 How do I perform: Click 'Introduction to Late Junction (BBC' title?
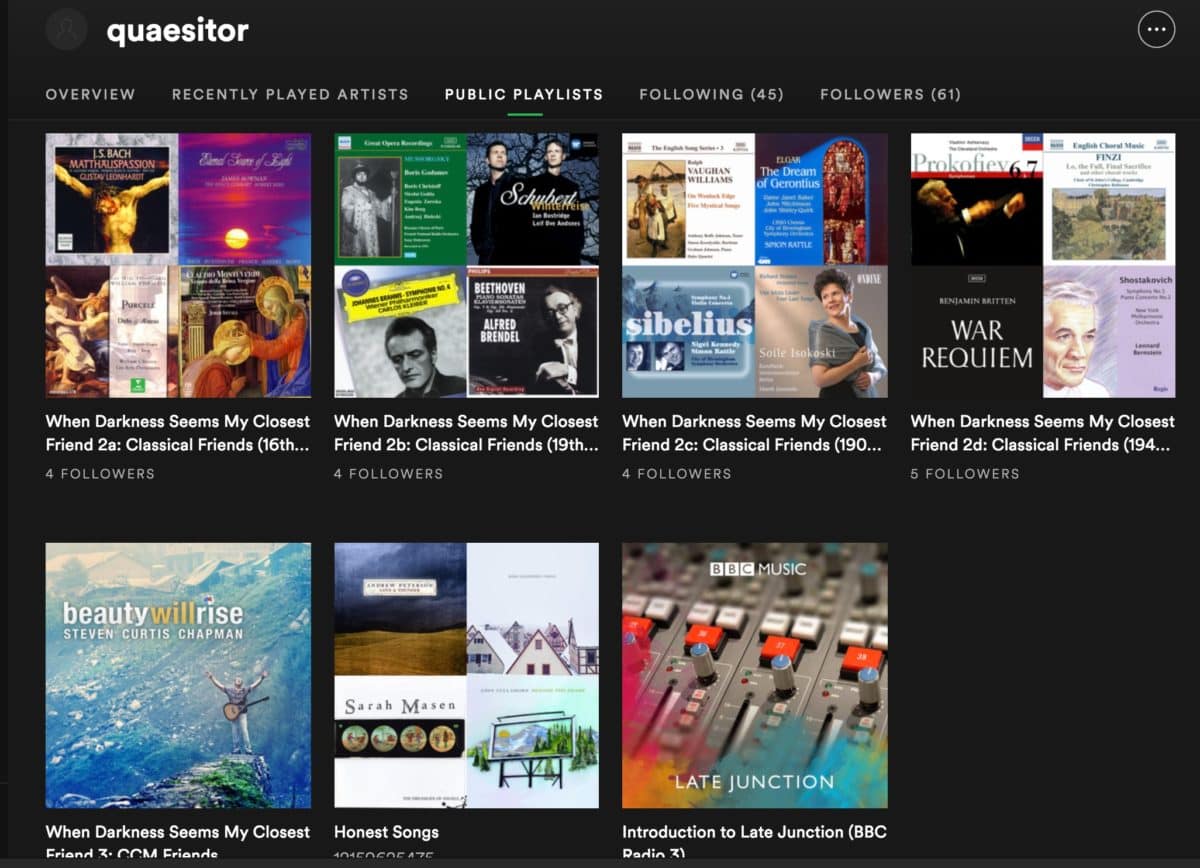754,832
